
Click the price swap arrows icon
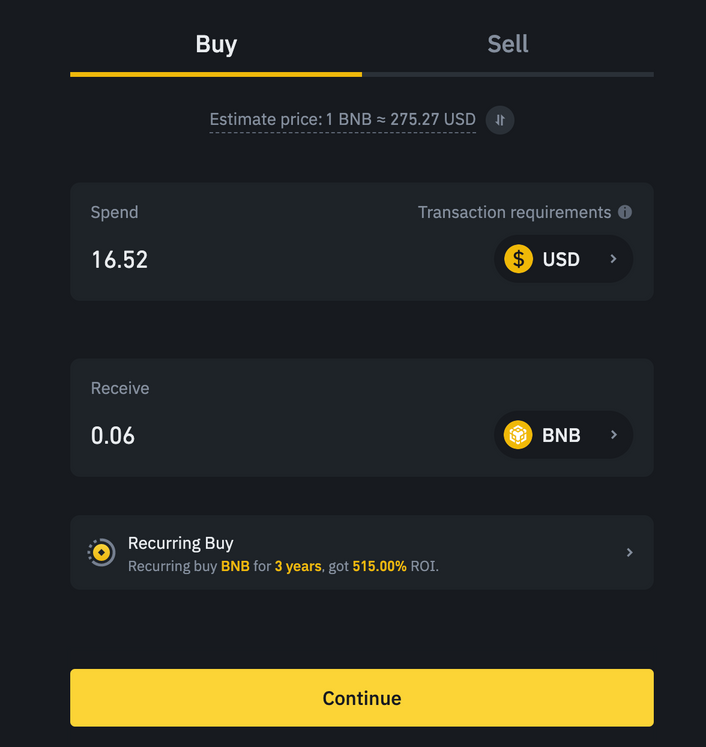(500, 120)
